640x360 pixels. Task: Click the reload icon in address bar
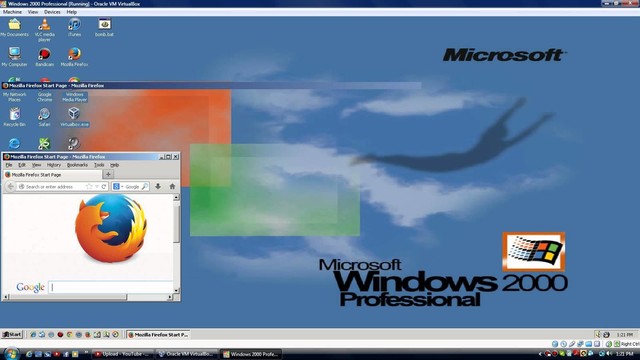click(104, 187)
